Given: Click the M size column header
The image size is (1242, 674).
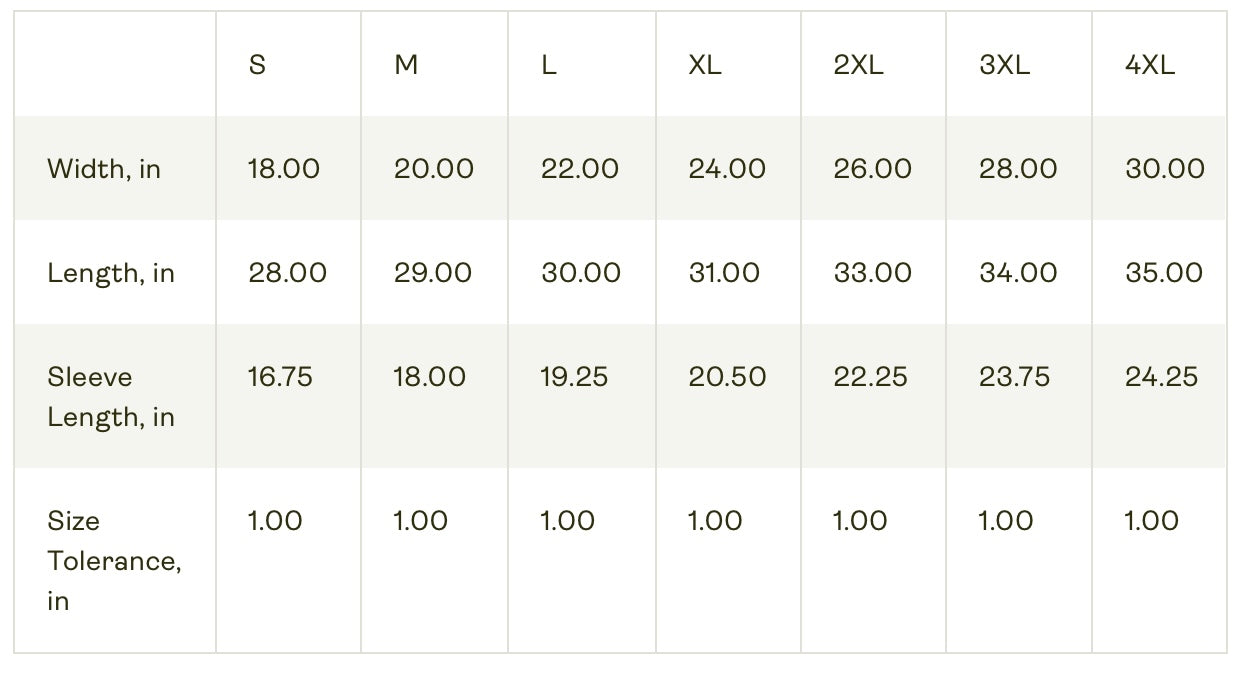Looking at the screenshot, I should click(406, 66).
